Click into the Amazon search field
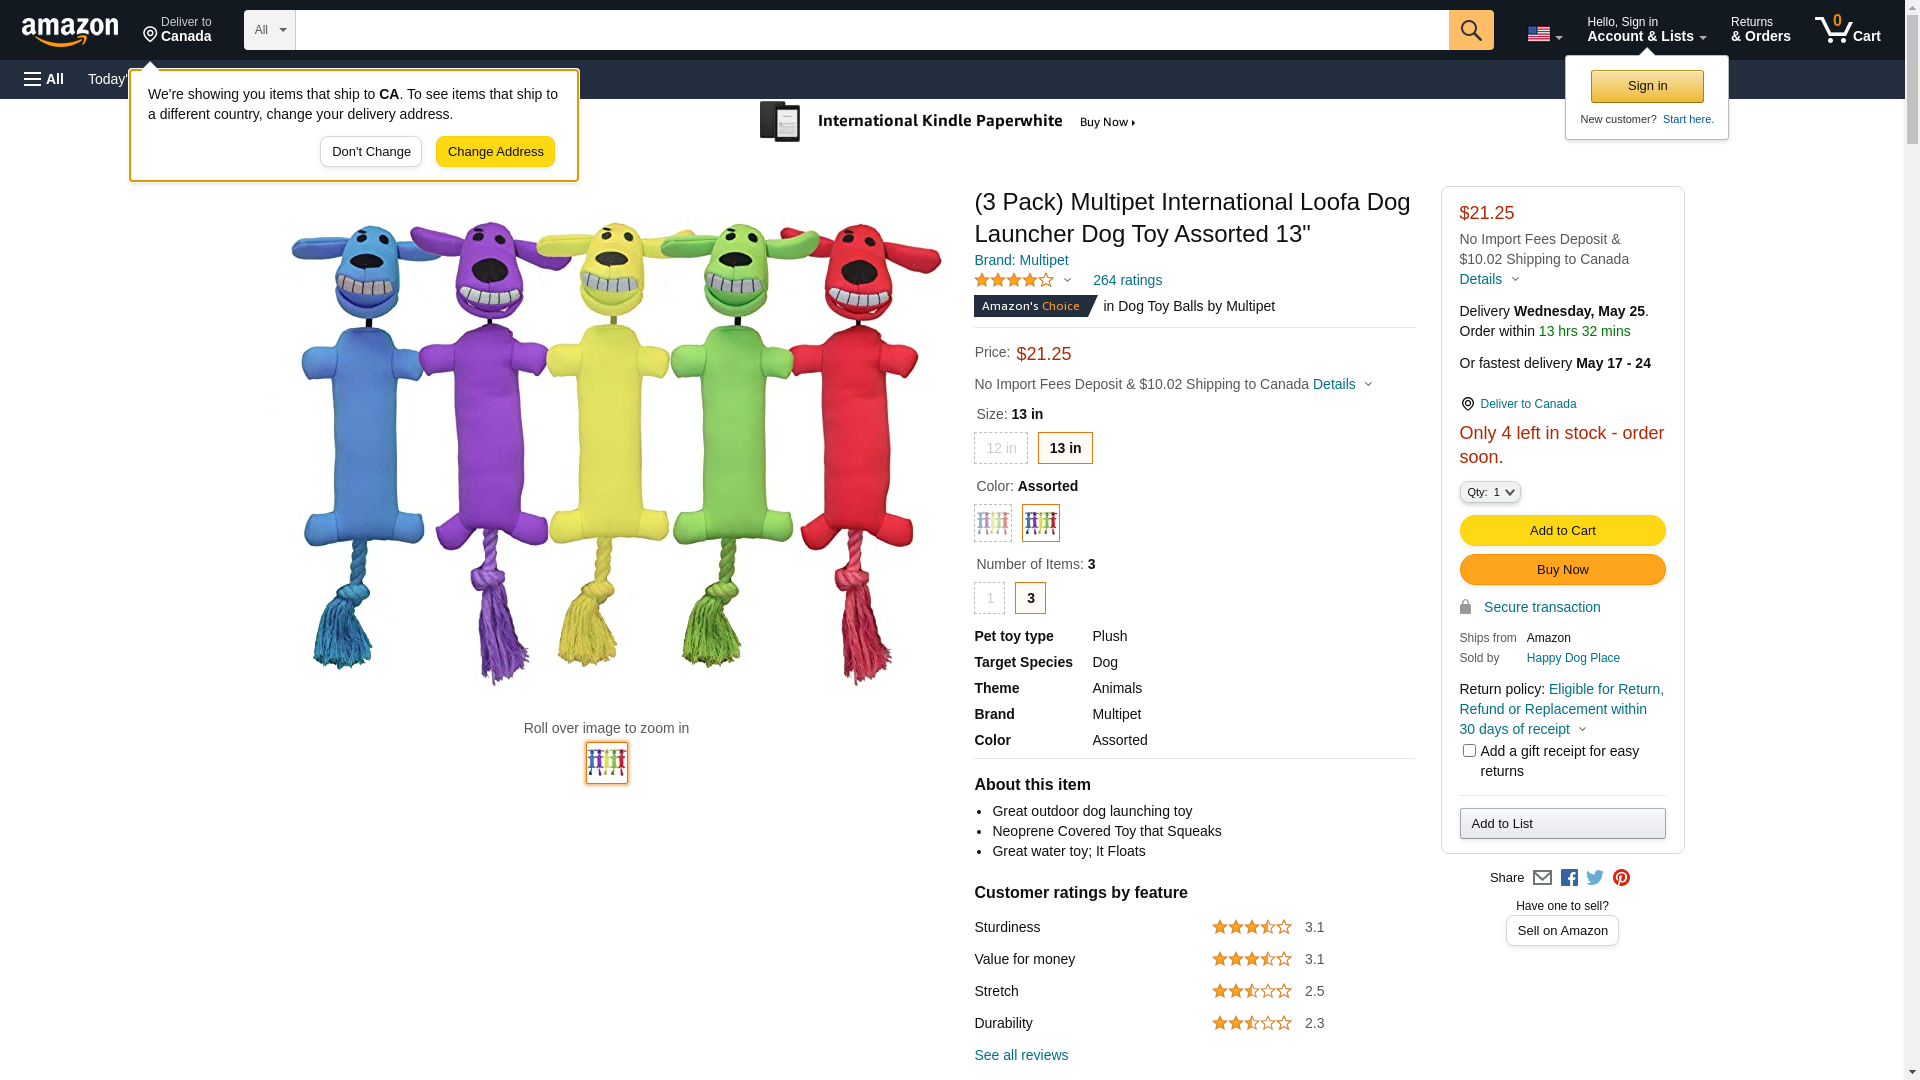This screenshot has height=1080, width=1920. [871, 30]
